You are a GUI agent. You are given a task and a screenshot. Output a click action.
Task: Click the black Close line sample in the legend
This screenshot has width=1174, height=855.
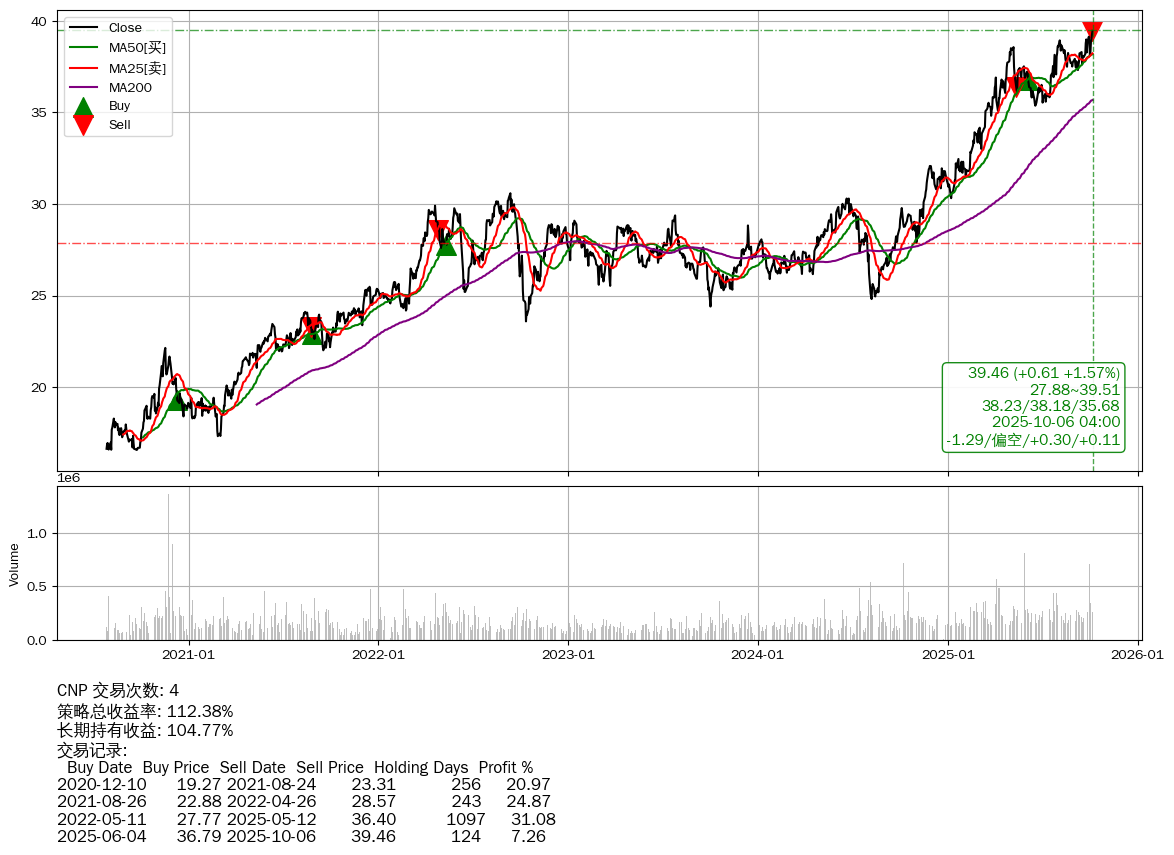coord(84,28)
